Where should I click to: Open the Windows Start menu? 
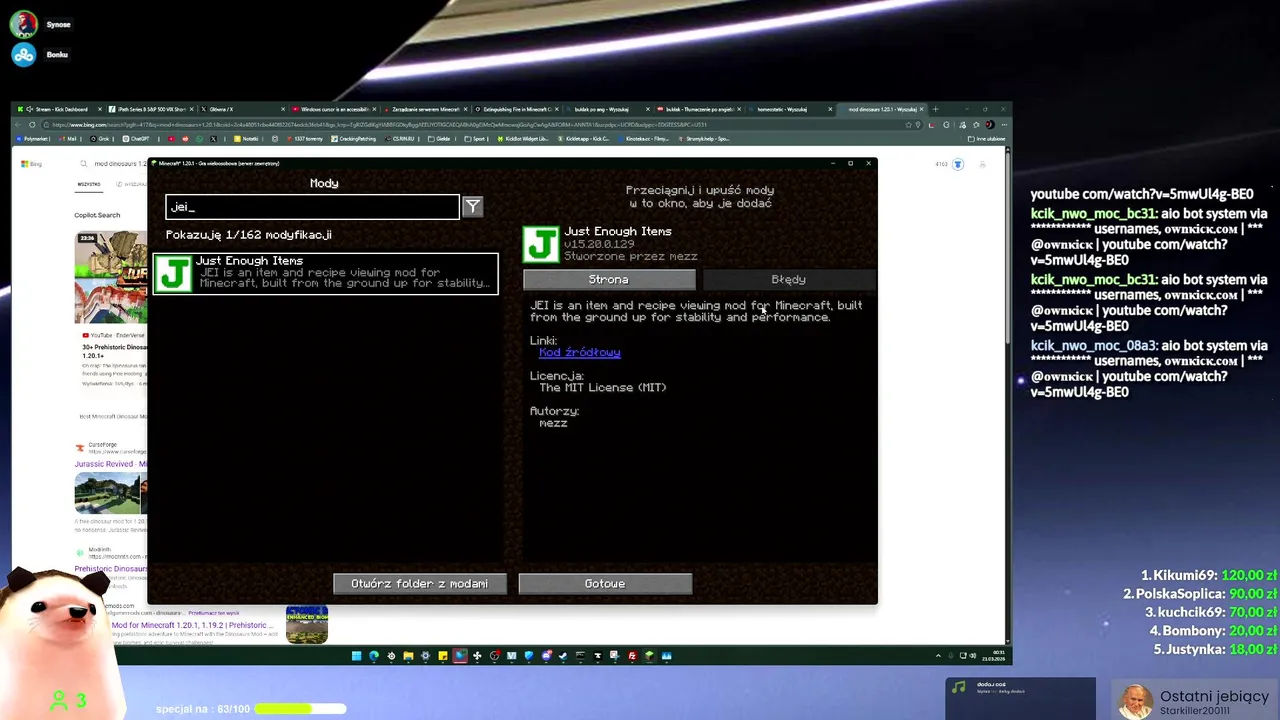(356, 656)
